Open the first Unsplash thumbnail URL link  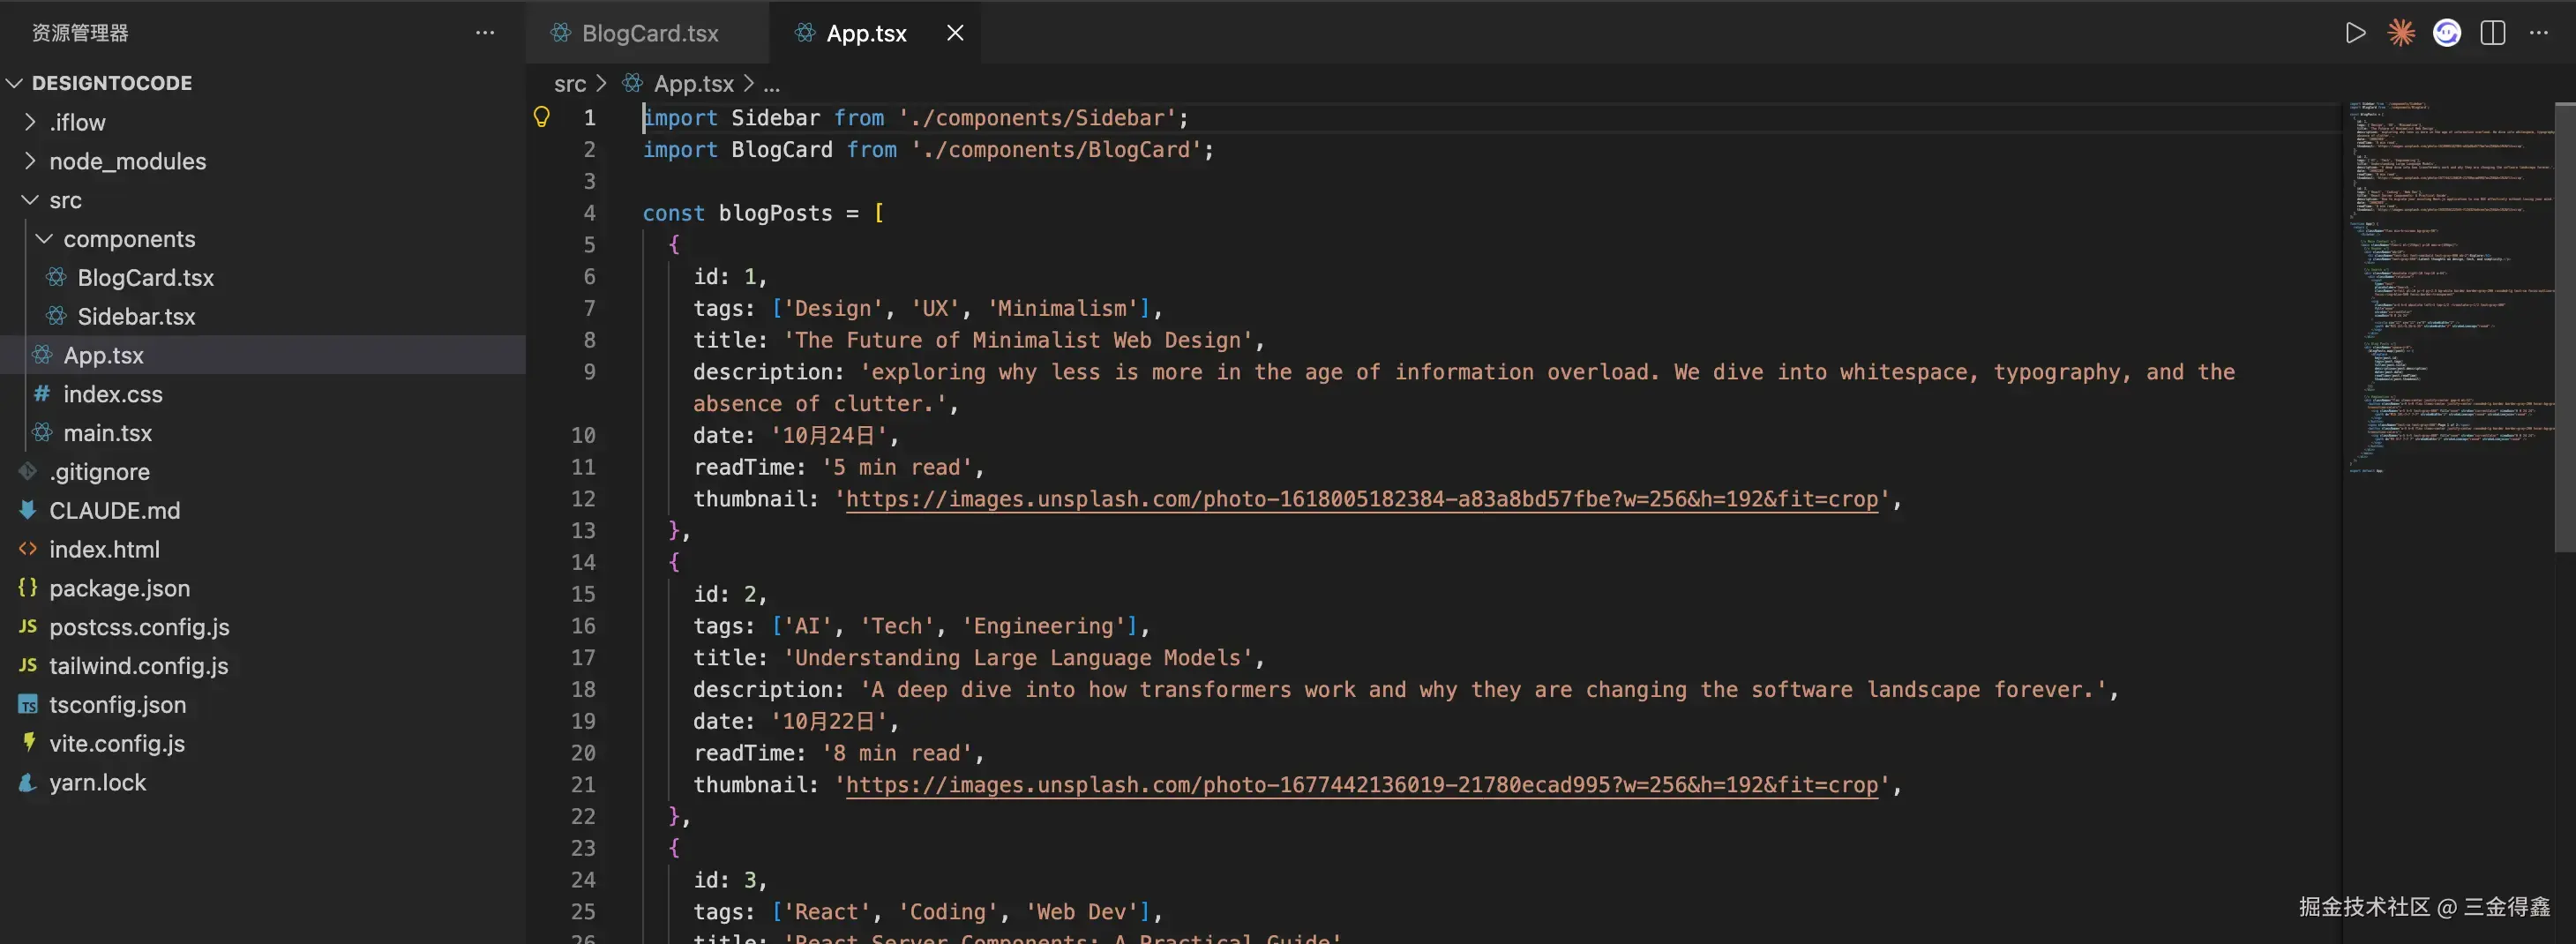[1361, 499]
